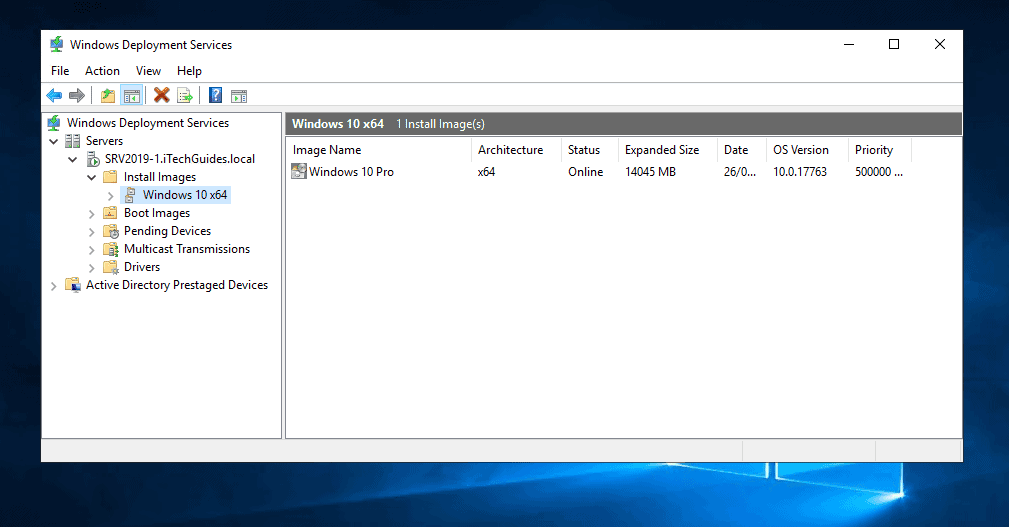Screen dimensions: 1009x527
Task: Click the Up One Level folder icon
Action: tap(108, 96)
